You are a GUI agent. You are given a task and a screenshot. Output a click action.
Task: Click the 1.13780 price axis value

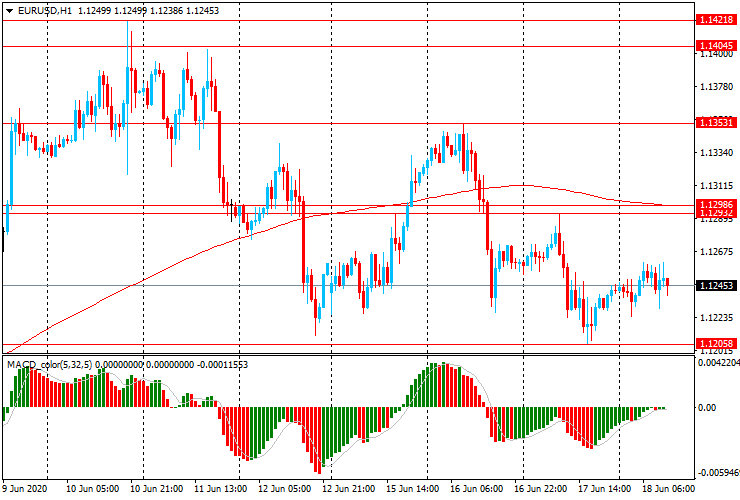[716, 87]
